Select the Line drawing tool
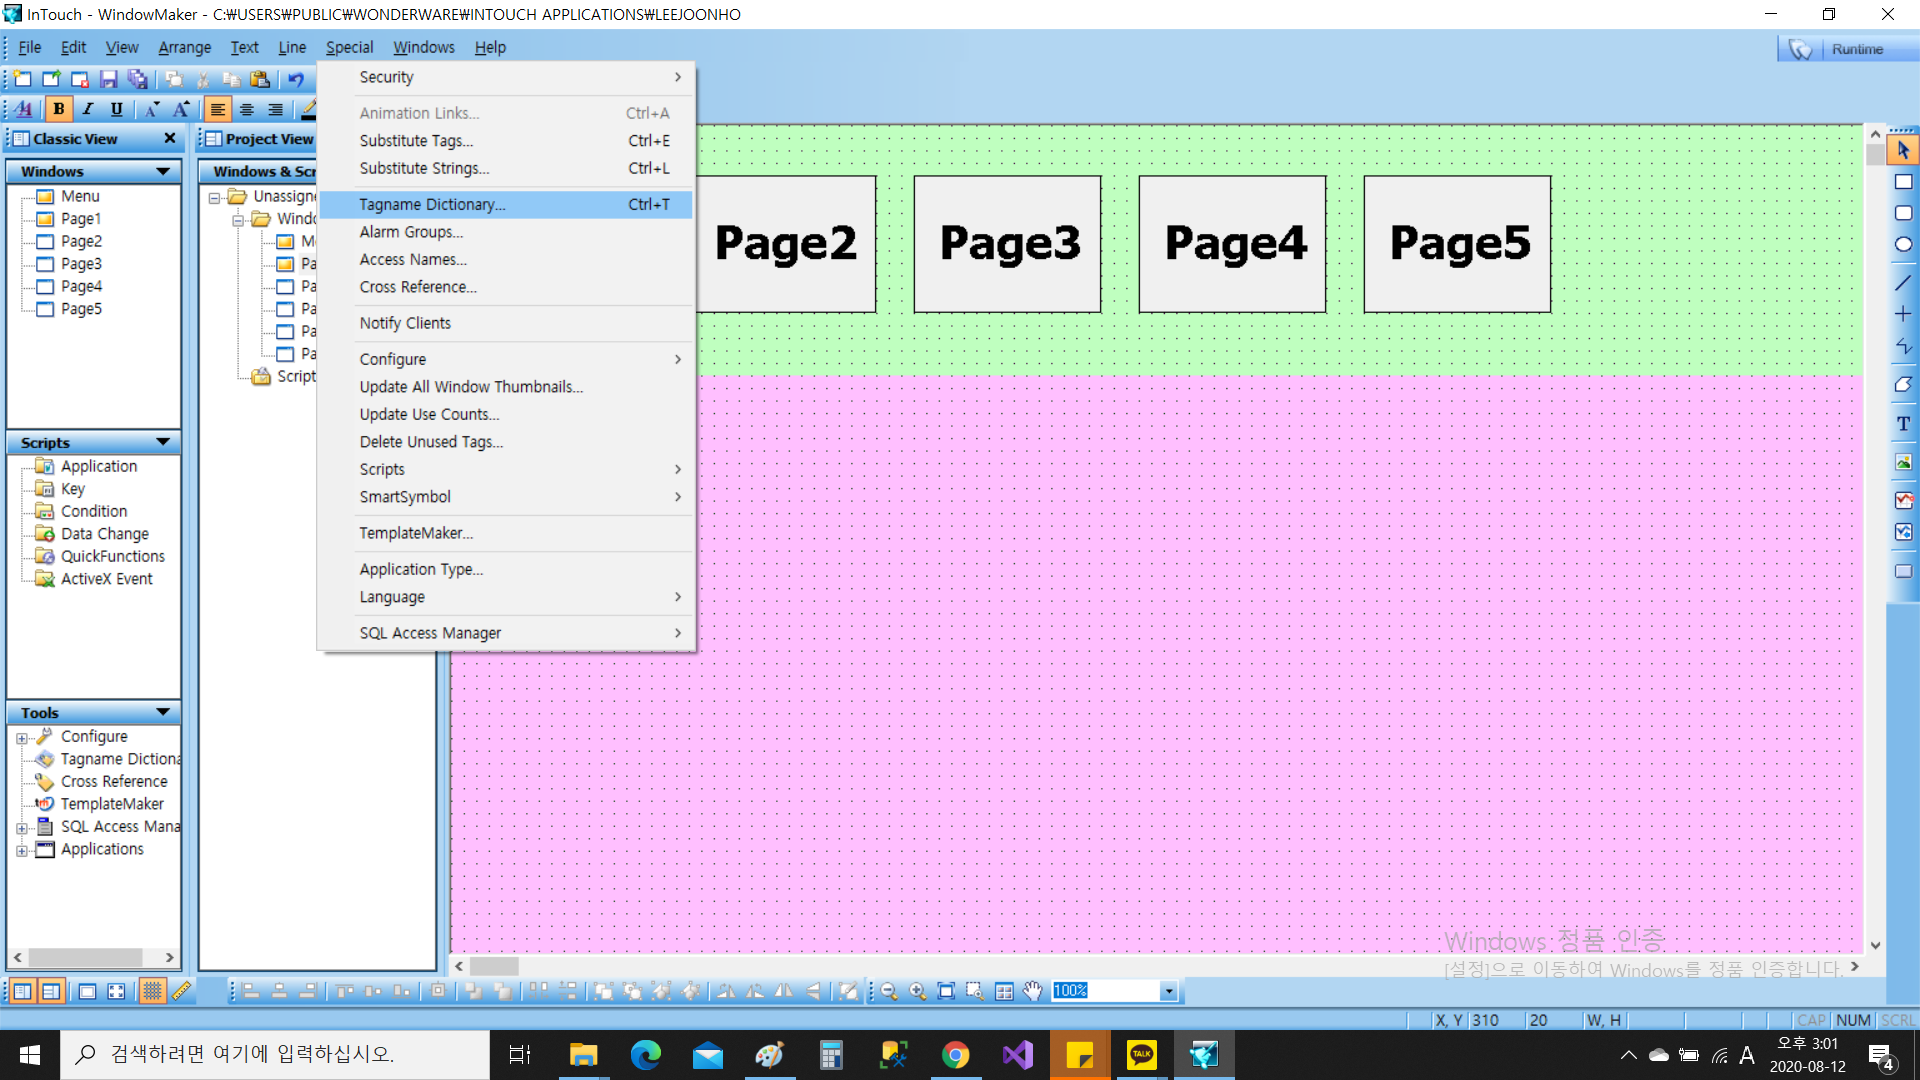Image resolution: width=1920 pixels, height=1080 pixels. (1903, 283)
